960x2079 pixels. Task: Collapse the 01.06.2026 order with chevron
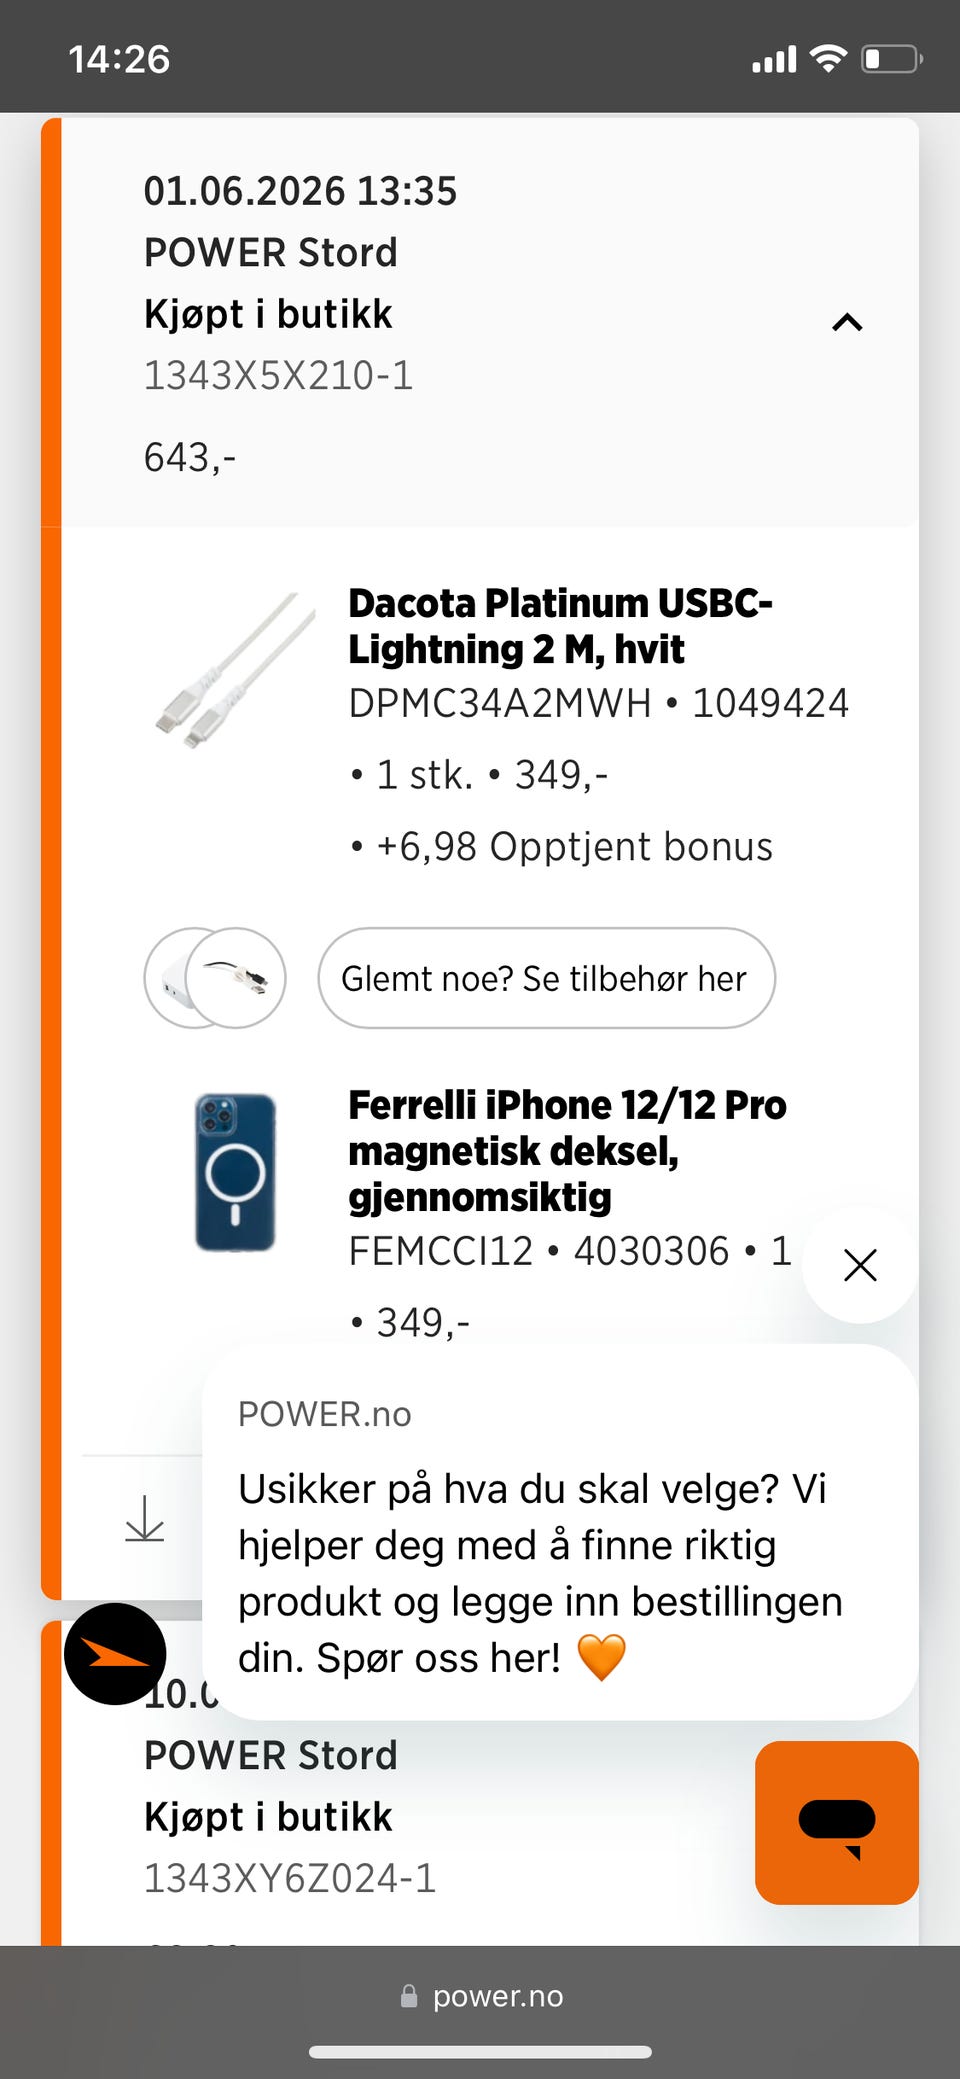(847, 322)
